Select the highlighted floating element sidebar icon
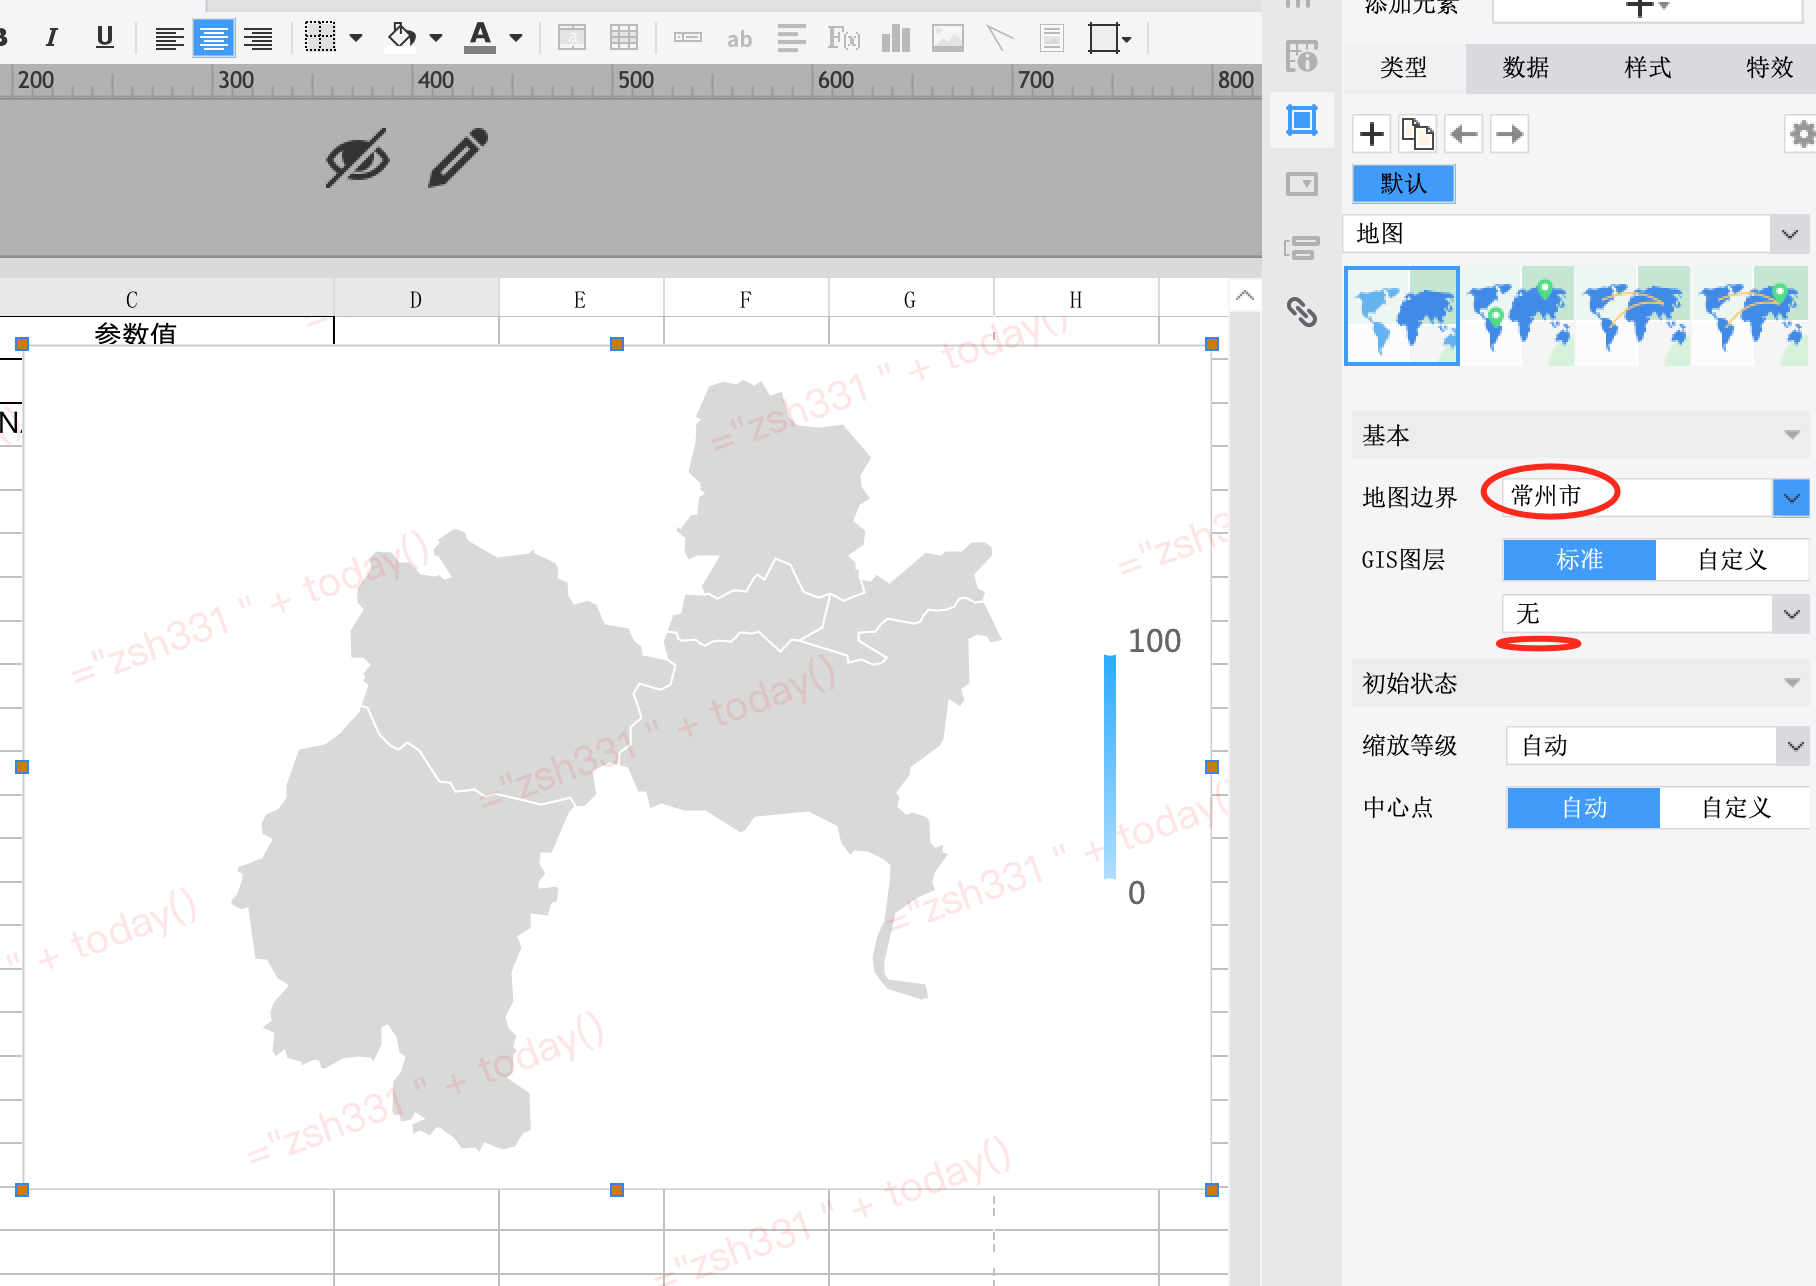The height and width of the screenshot is (1286, 1816). [1302, 121]
